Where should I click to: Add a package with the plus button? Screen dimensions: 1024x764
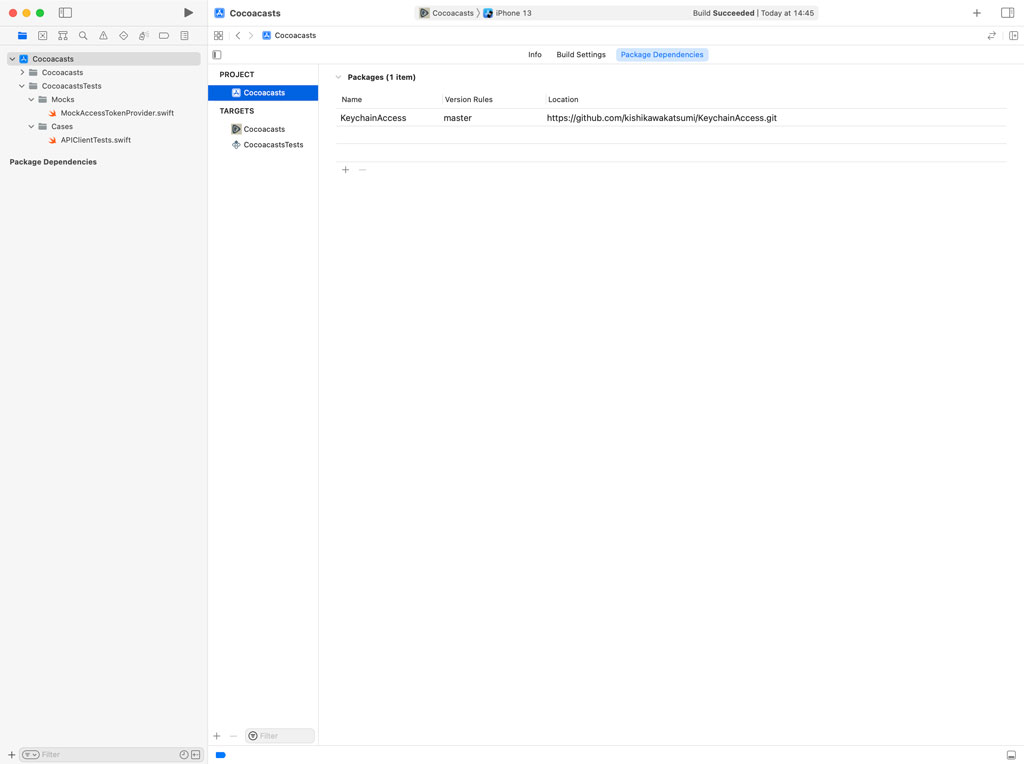(345, 169)
